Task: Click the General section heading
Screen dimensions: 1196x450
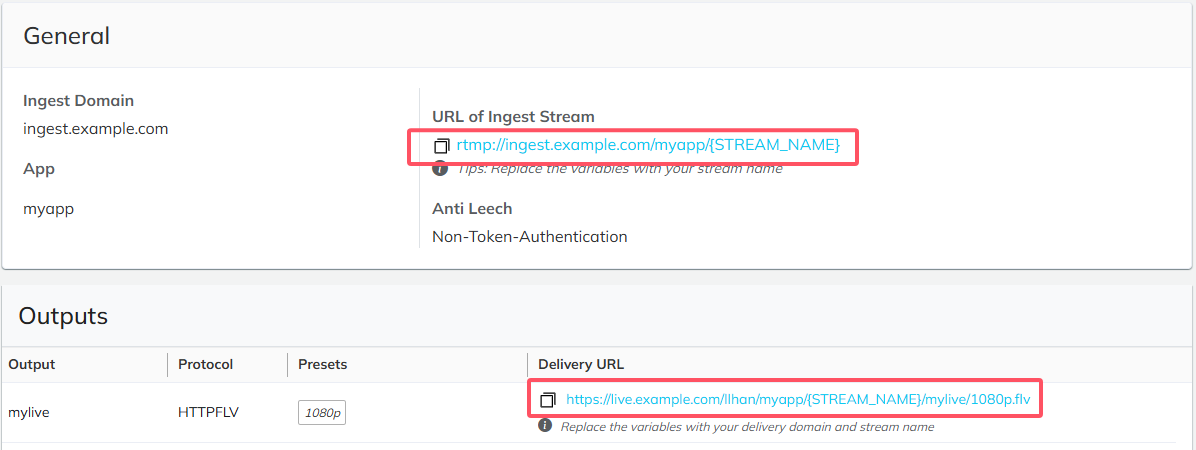Action: point(67,36)
